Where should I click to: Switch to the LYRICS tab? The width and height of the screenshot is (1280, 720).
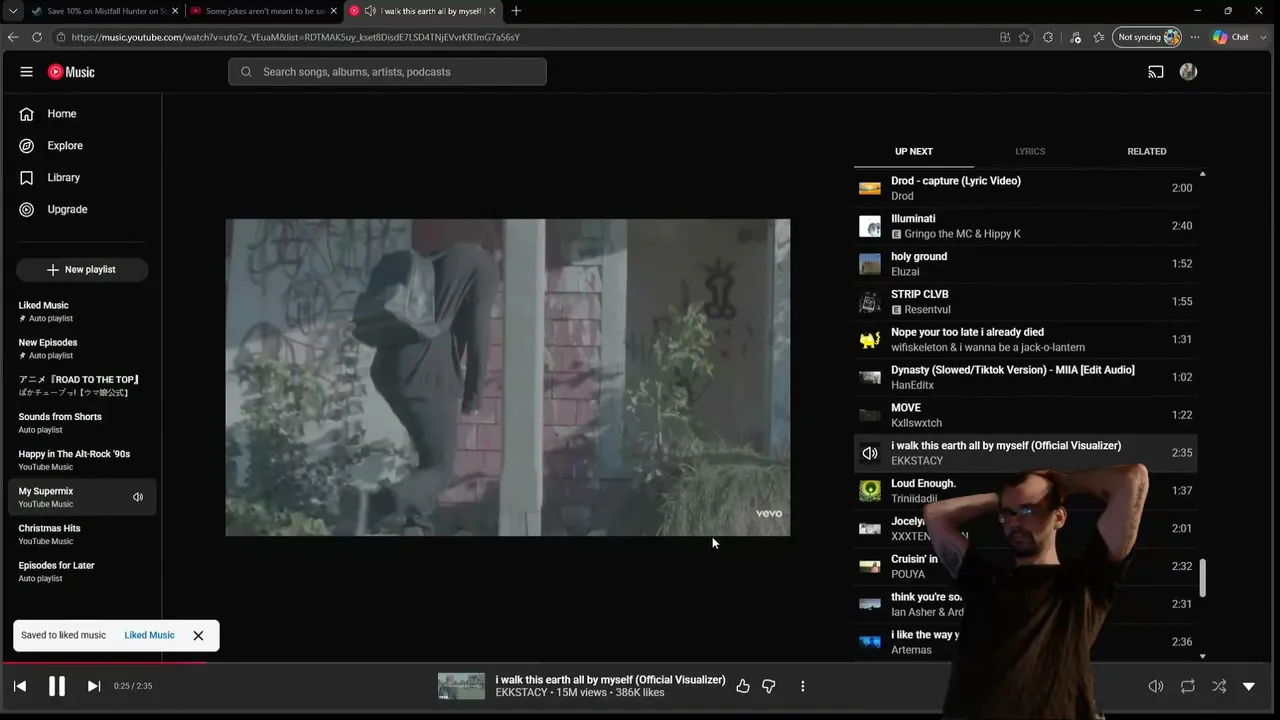(1030, 152)
